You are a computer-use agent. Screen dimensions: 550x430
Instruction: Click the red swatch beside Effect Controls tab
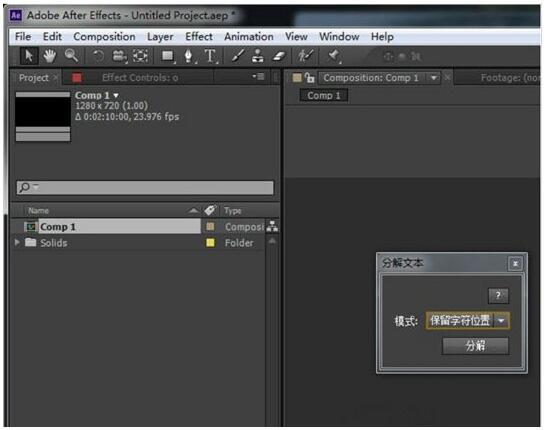[77, 78]
